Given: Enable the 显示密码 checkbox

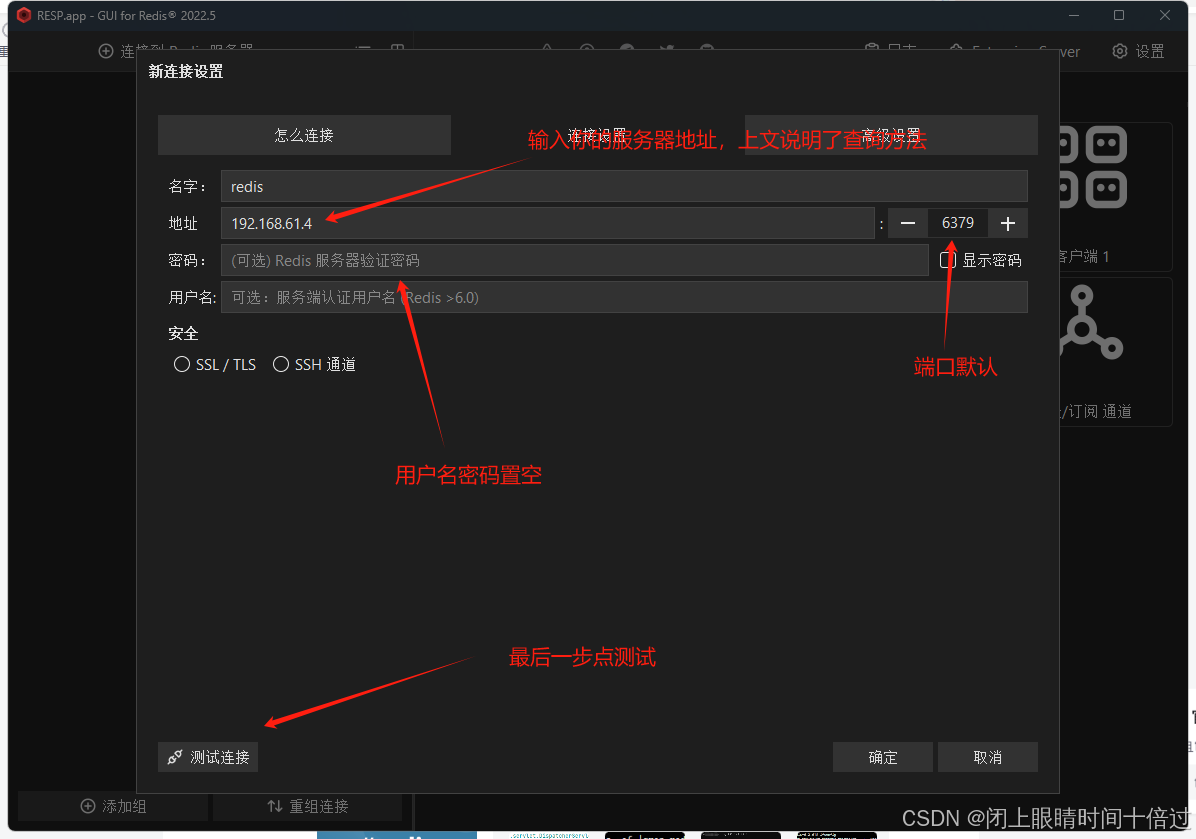Looking at the screenshot, I should (948, 260).
